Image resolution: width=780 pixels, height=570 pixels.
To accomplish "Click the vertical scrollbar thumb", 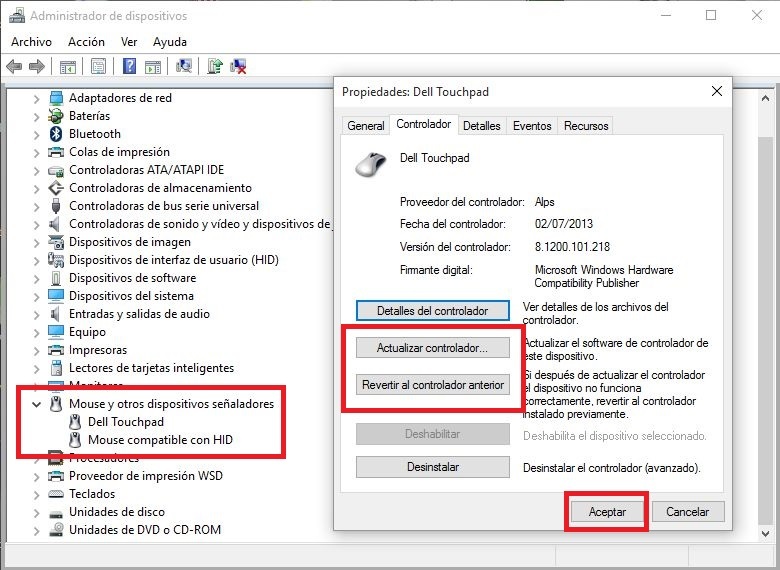I will (x=766, y=330).
